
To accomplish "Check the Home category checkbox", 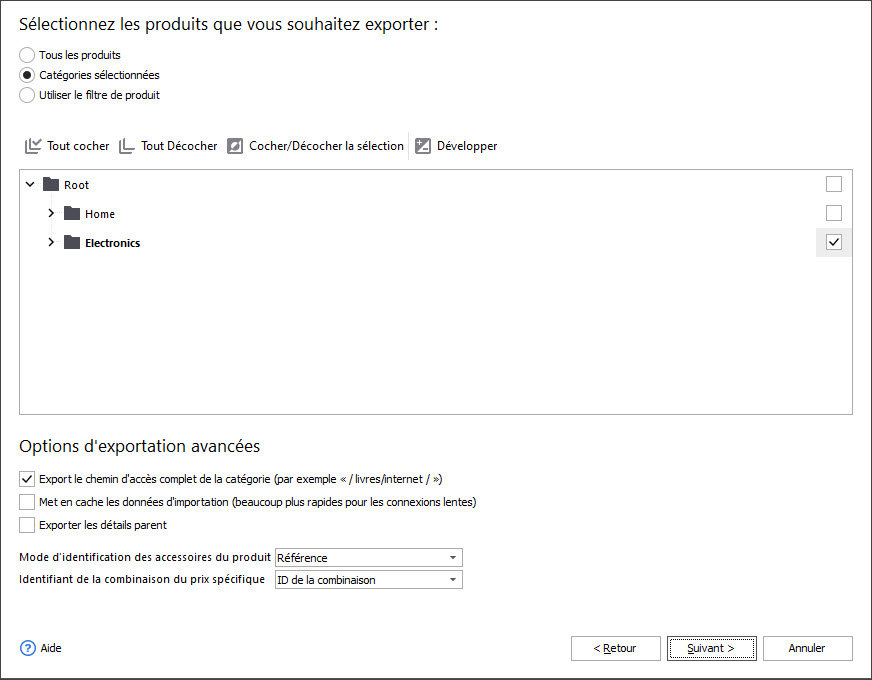I will click(x=834, y=213).
